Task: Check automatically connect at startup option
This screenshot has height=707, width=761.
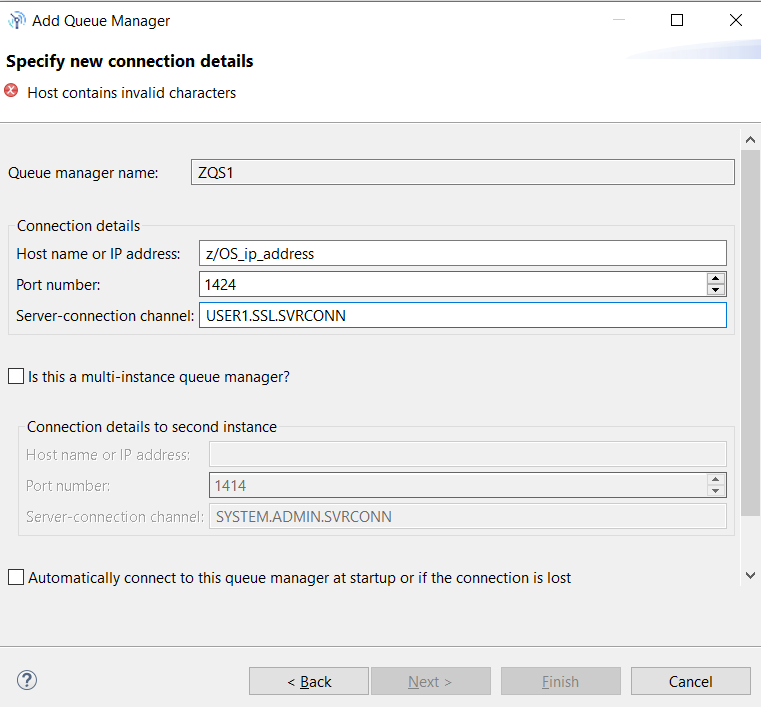Action: point(16,577)
